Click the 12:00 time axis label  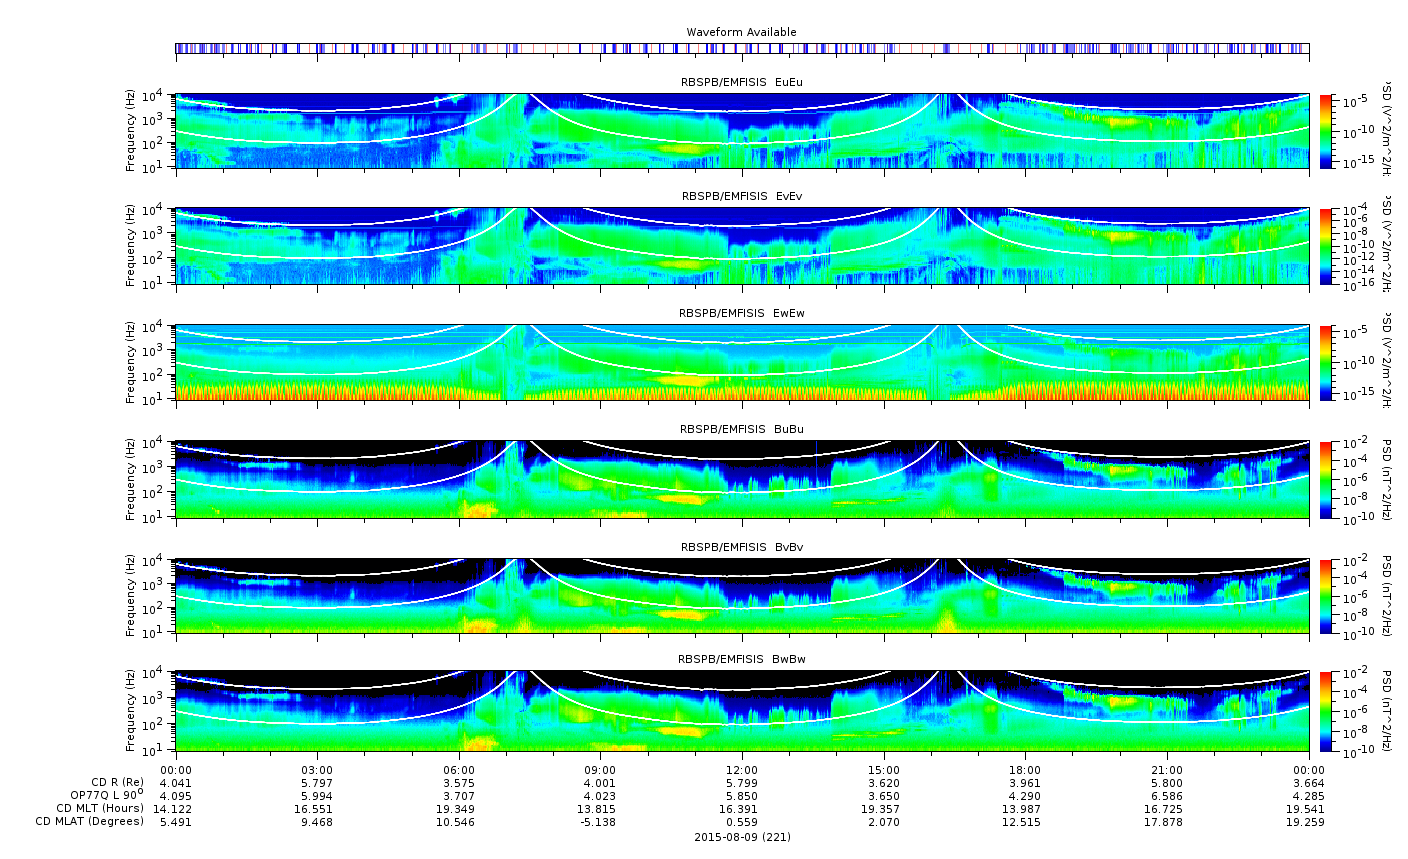741,769
